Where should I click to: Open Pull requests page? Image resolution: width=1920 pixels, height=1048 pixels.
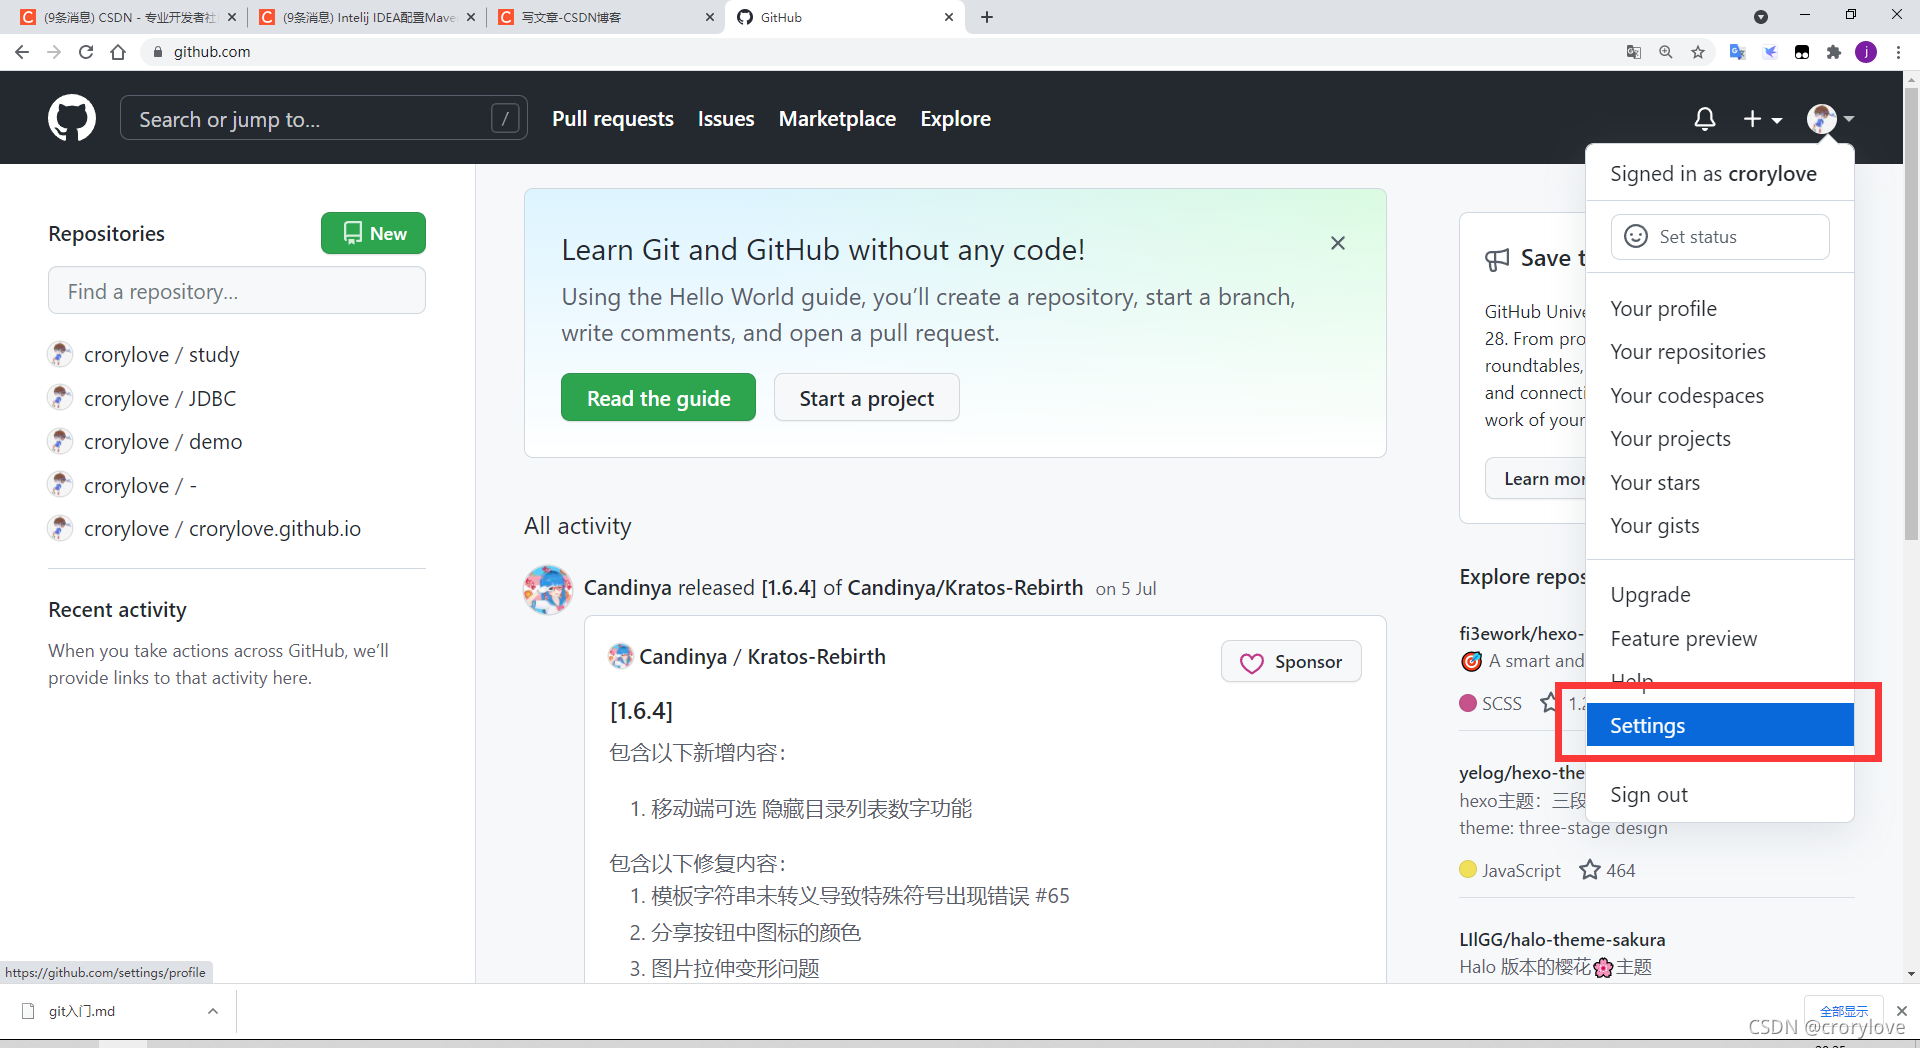[613, 119]
